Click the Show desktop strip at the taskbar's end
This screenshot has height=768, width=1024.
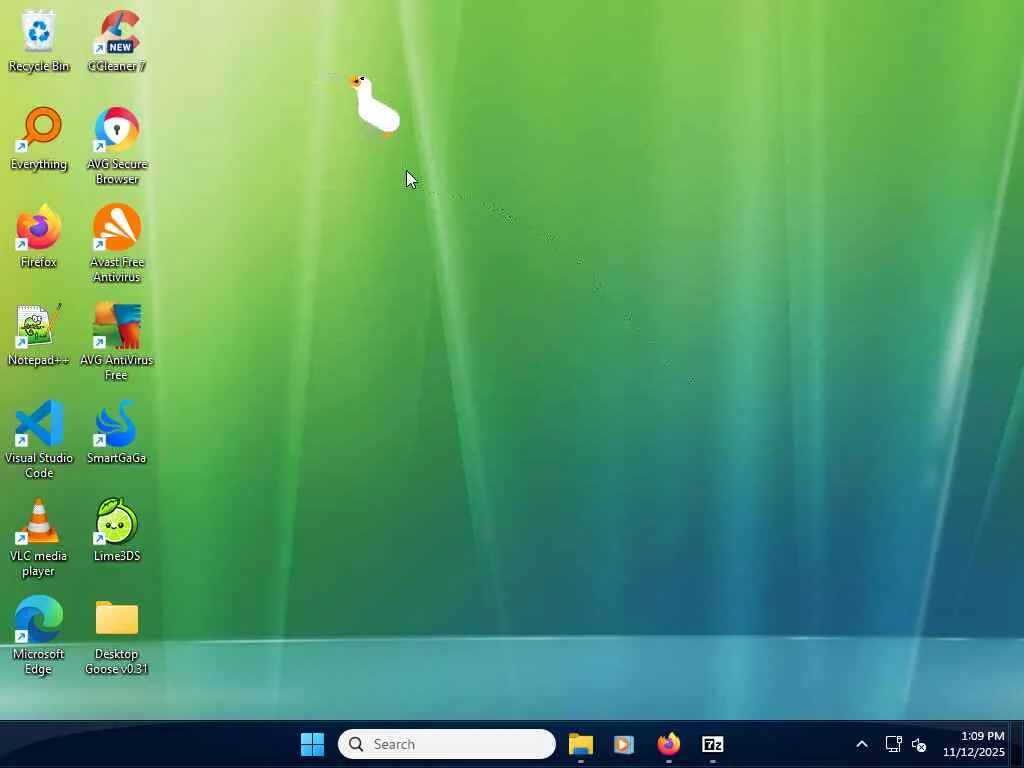[x=1019, y=744]
